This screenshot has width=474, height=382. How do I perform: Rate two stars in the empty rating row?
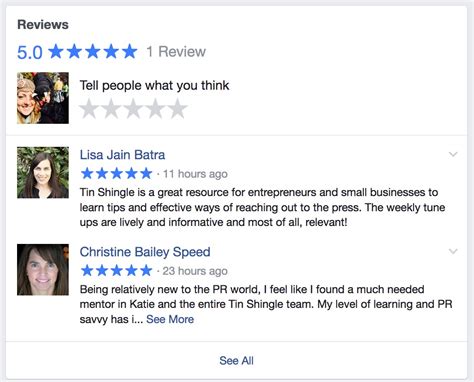(x=111, y=109)
